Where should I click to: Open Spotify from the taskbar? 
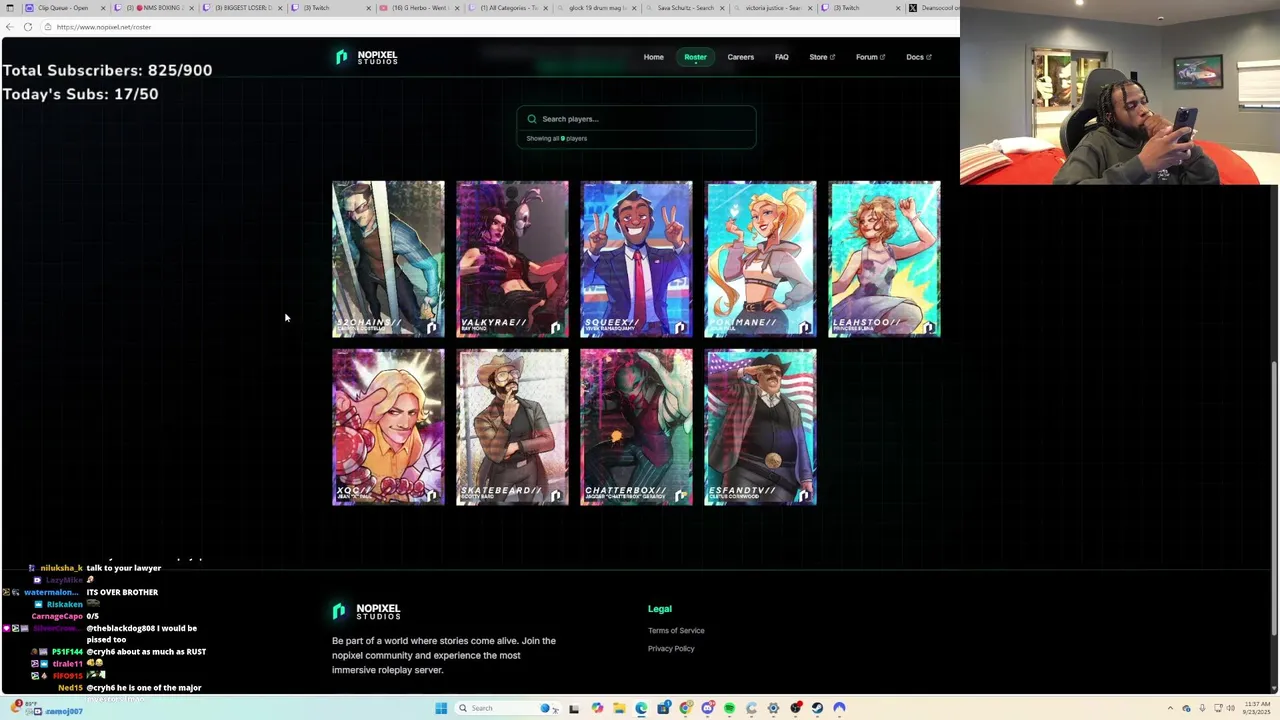(x=729, y=708)
